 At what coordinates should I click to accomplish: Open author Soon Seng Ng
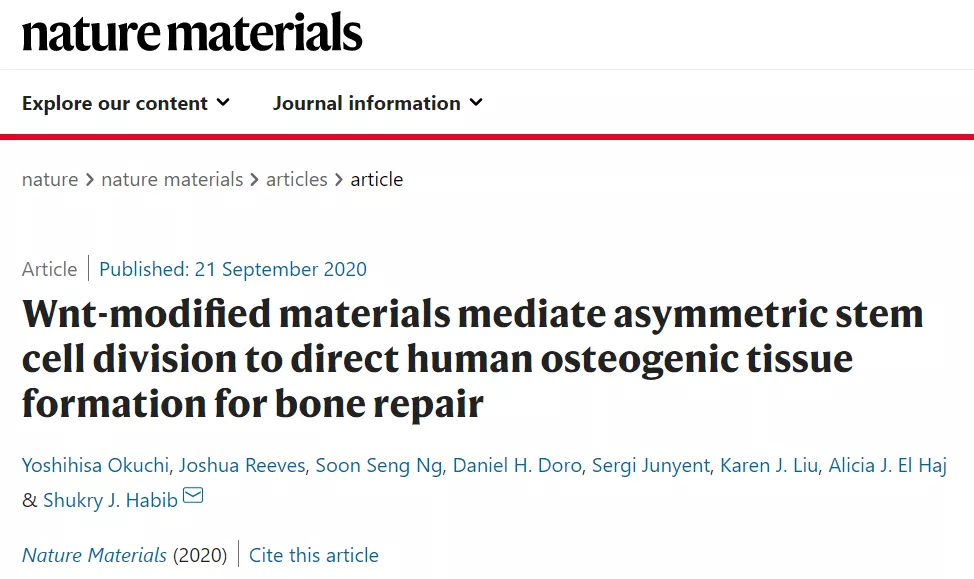pos(379,465)
